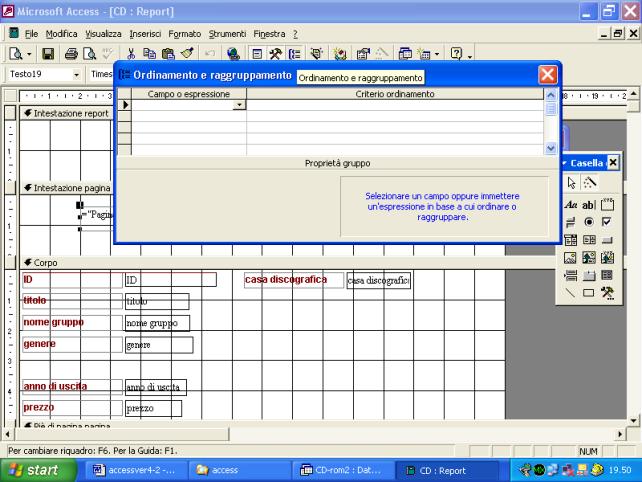
Task: Switch to the access folder taskbar button
Action: [x=240, y=470]
